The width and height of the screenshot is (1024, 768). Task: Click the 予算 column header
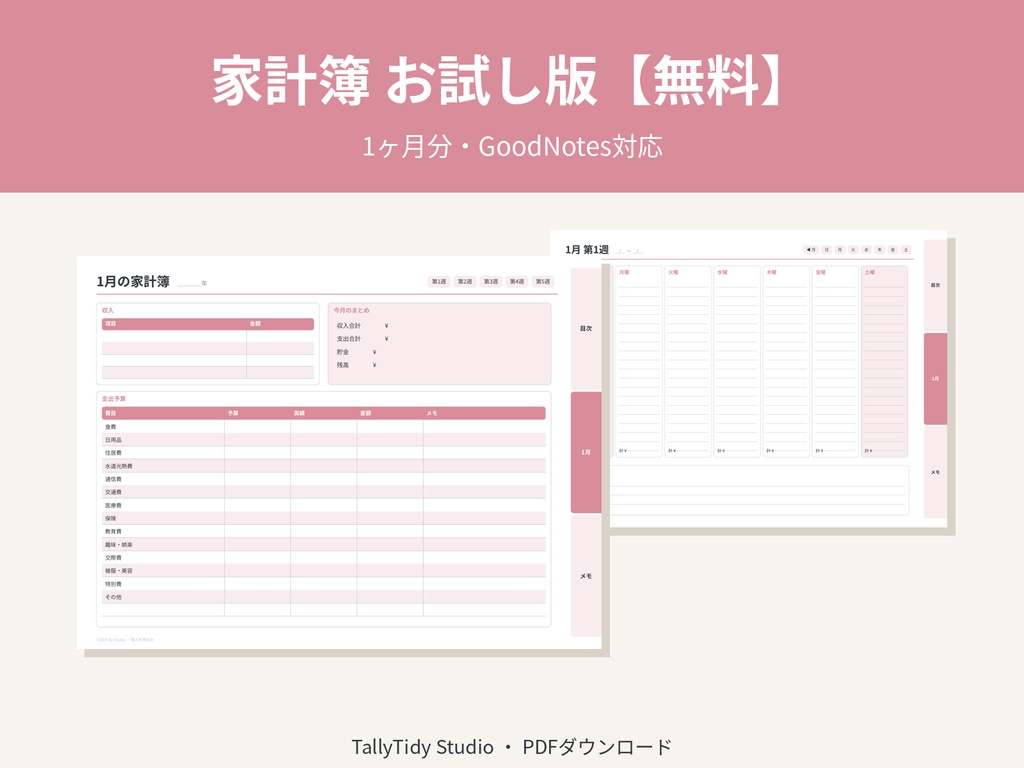233,413
